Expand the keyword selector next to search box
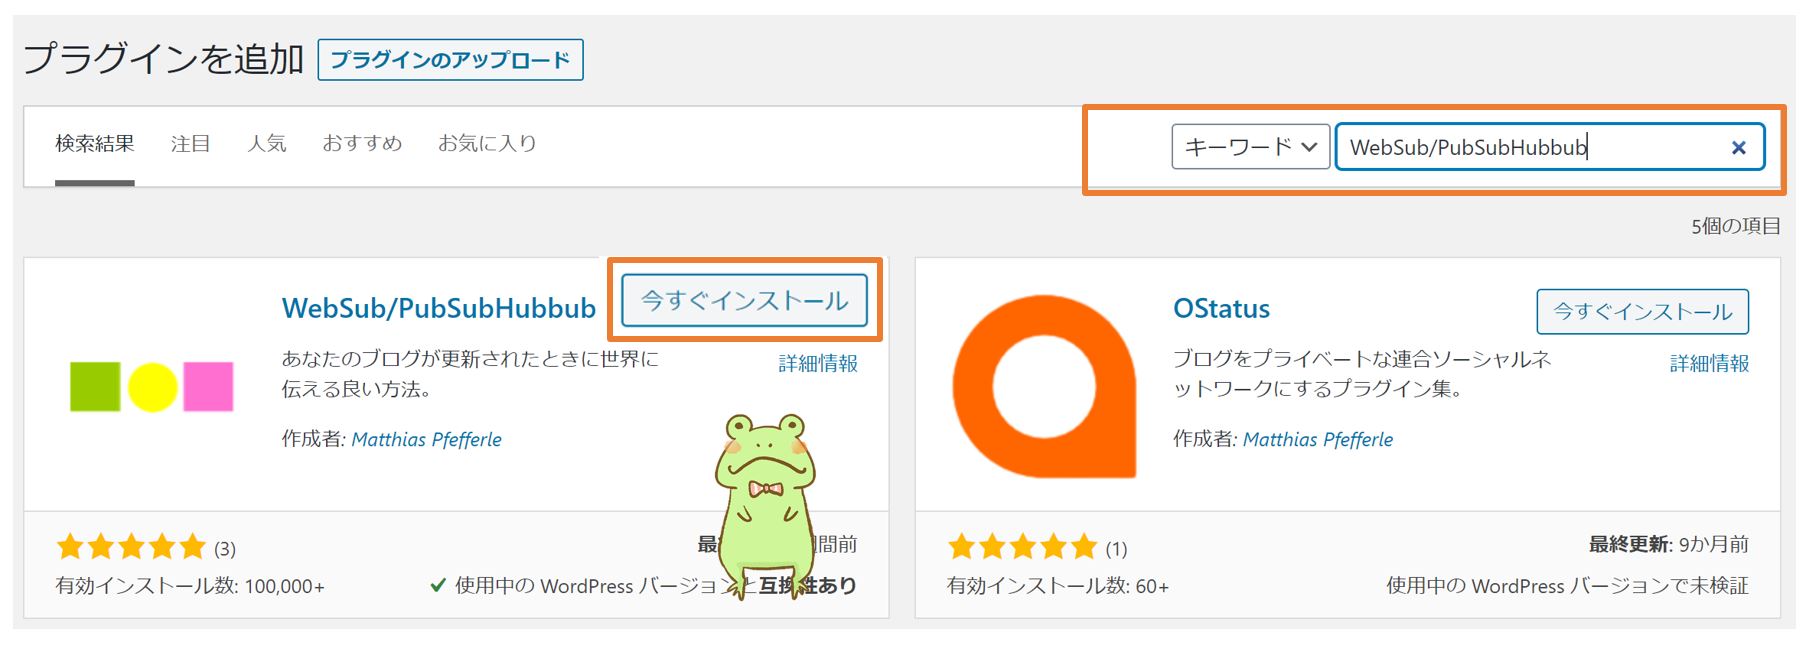Screen dimensions: 1815x647 tap(1249, 148)
